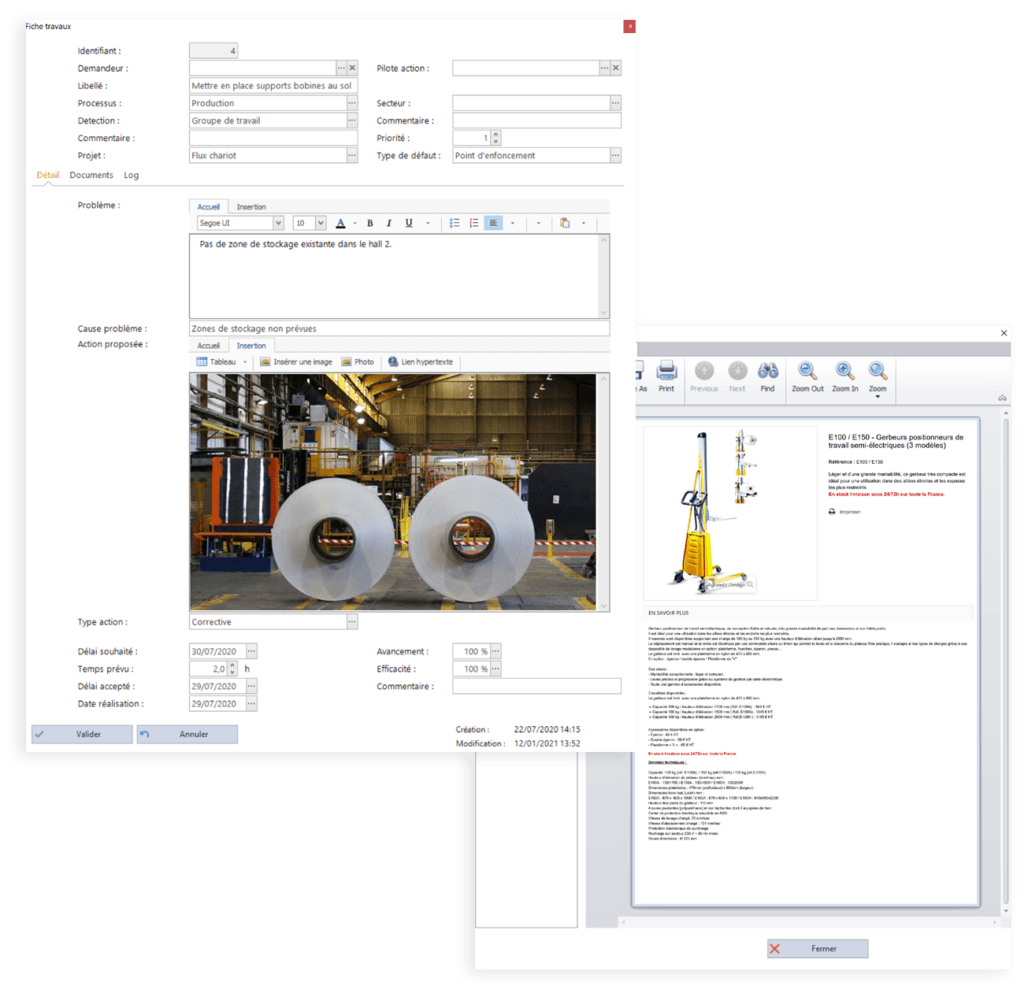
Task: Clear the Demandeur field with X
Action: 353,68
